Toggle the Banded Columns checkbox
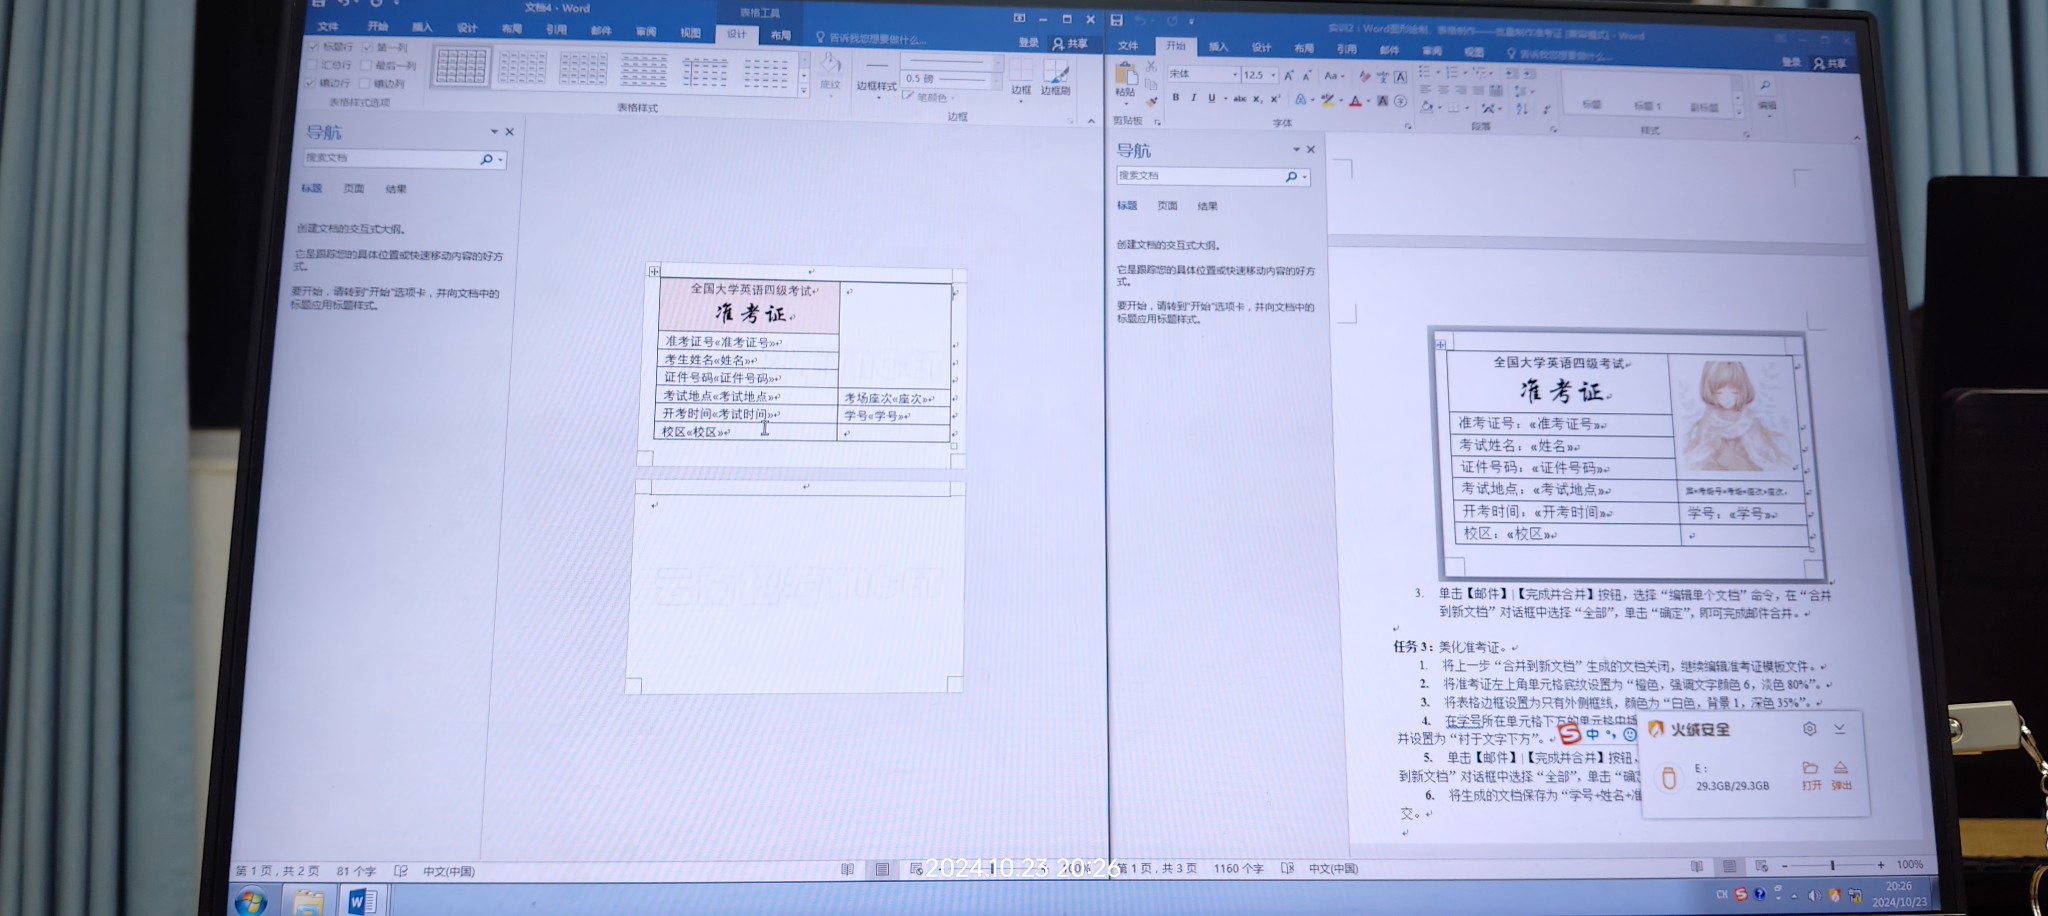The width and height of the screenshot is (2048, 916). click(x=364, y=83)
